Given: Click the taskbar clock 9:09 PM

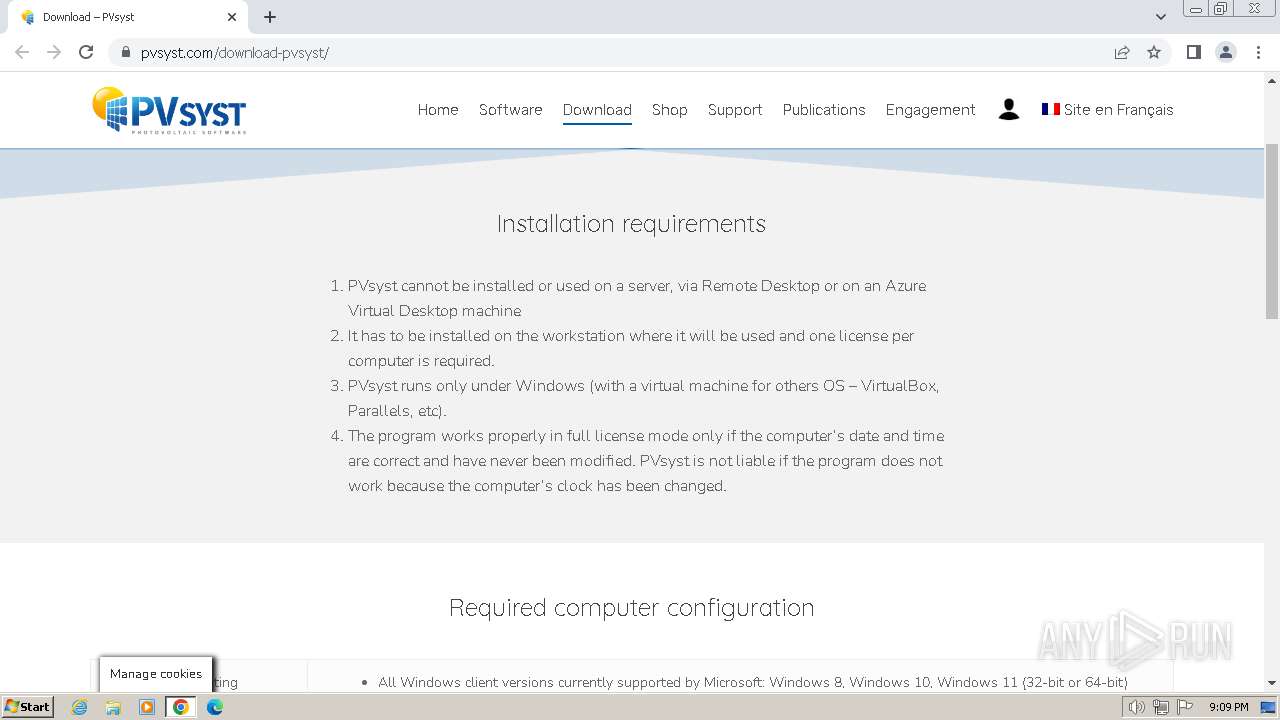Looking at the screenshot, I should coord(1228,707).
